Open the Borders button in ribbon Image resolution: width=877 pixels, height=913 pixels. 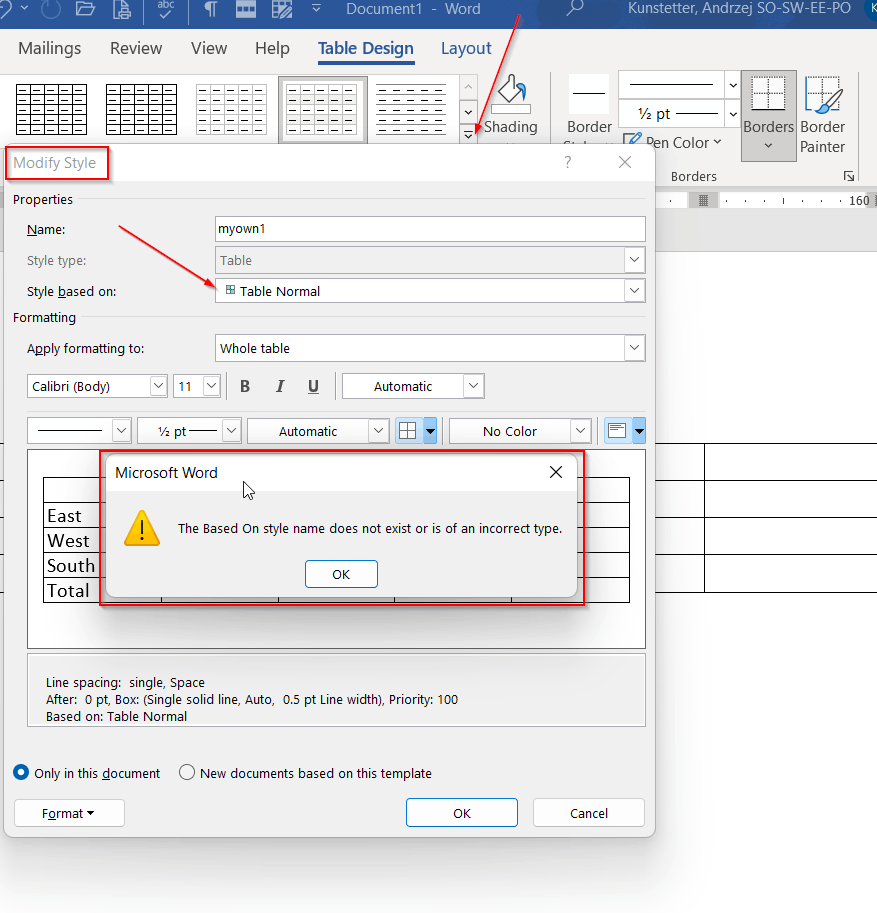coord(768,116)
